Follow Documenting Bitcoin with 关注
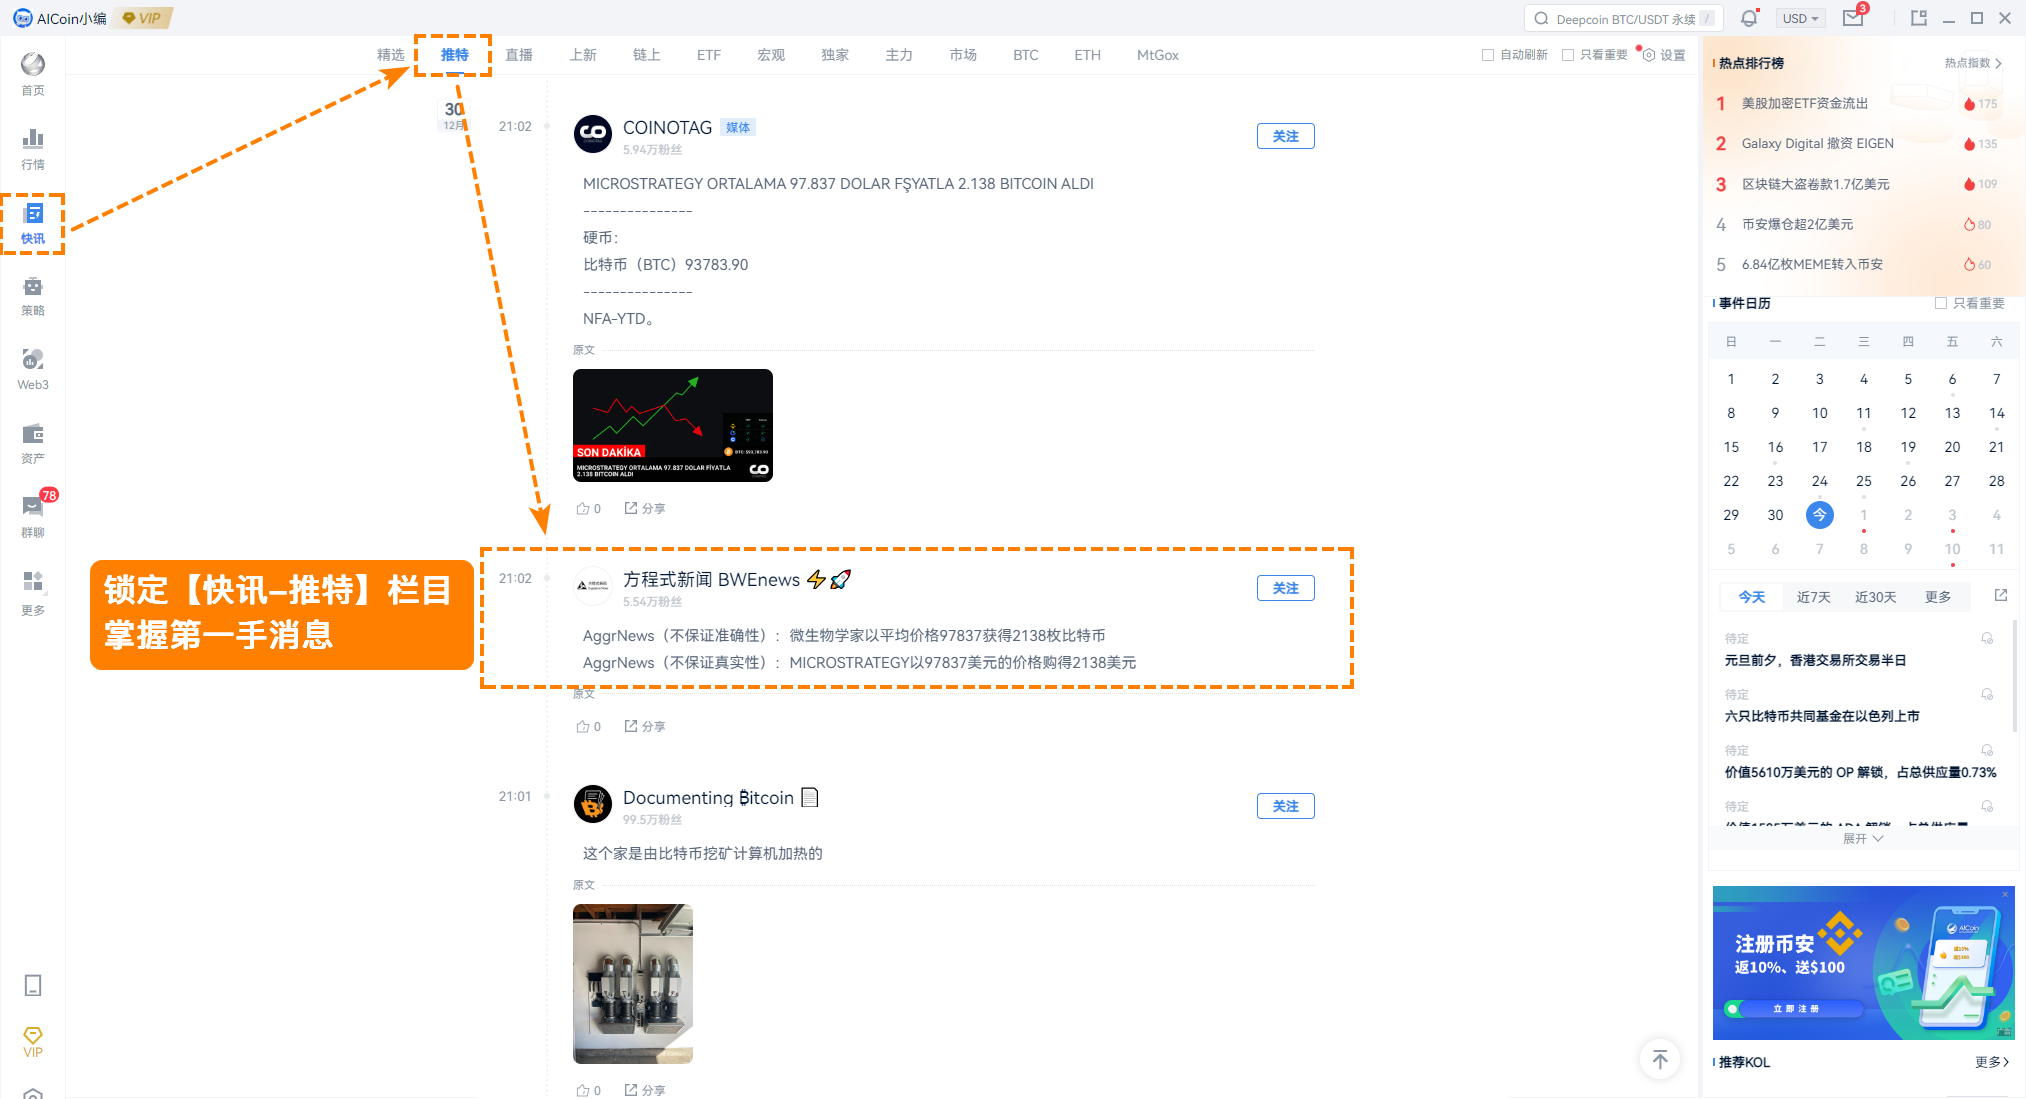The width and height of the screenshot is (2026, 1099). pos(1286,806)
